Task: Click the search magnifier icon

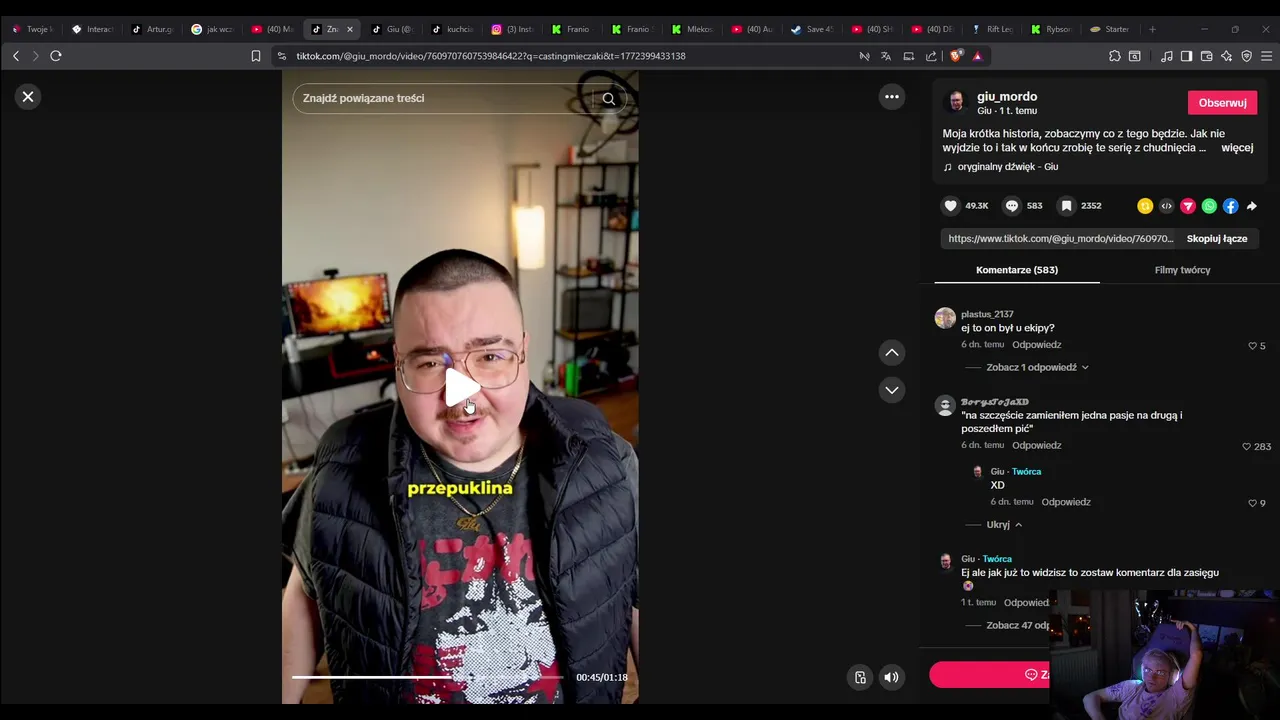Action: coord(608,98)
